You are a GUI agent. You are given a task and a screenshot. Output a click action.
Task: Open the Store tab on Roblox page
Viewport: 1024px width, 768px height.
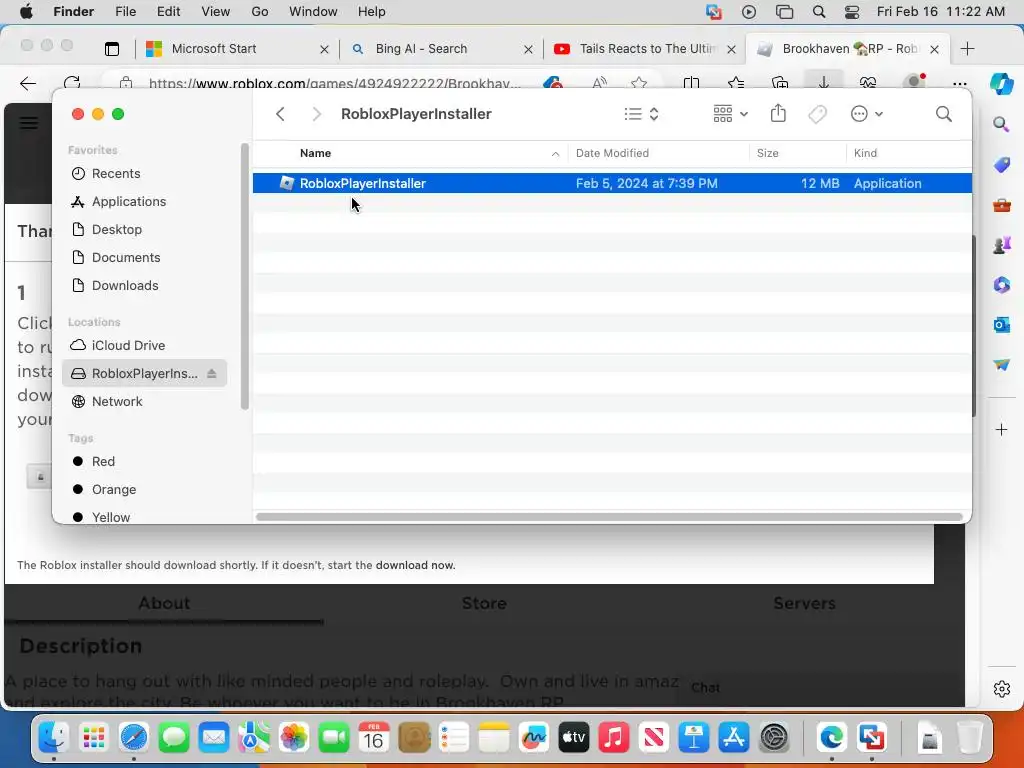coord(484,603)
